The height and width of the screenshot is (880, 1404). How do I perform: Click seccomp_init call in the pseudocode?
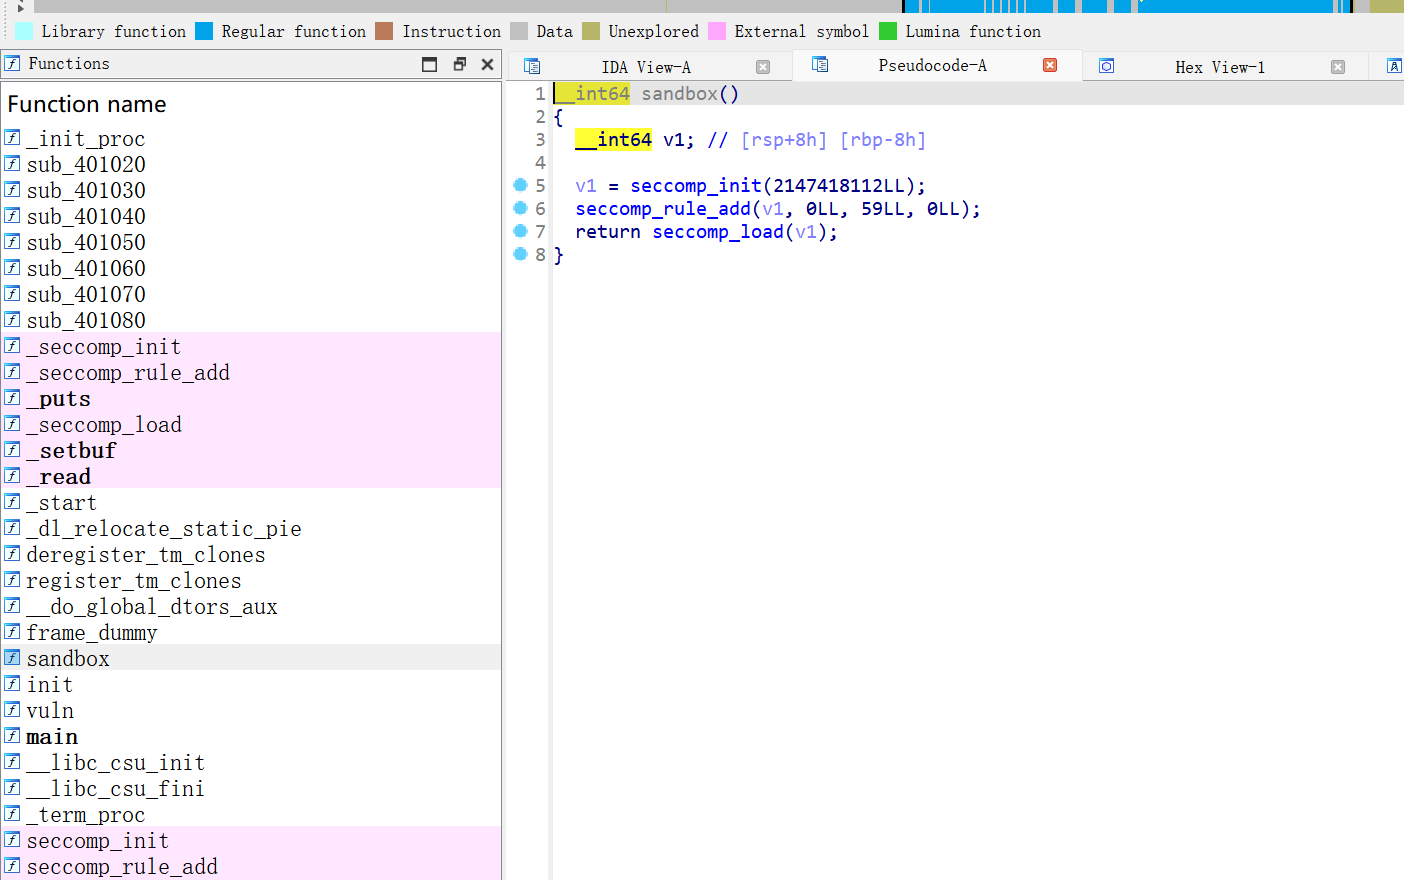tap(696, 185)
